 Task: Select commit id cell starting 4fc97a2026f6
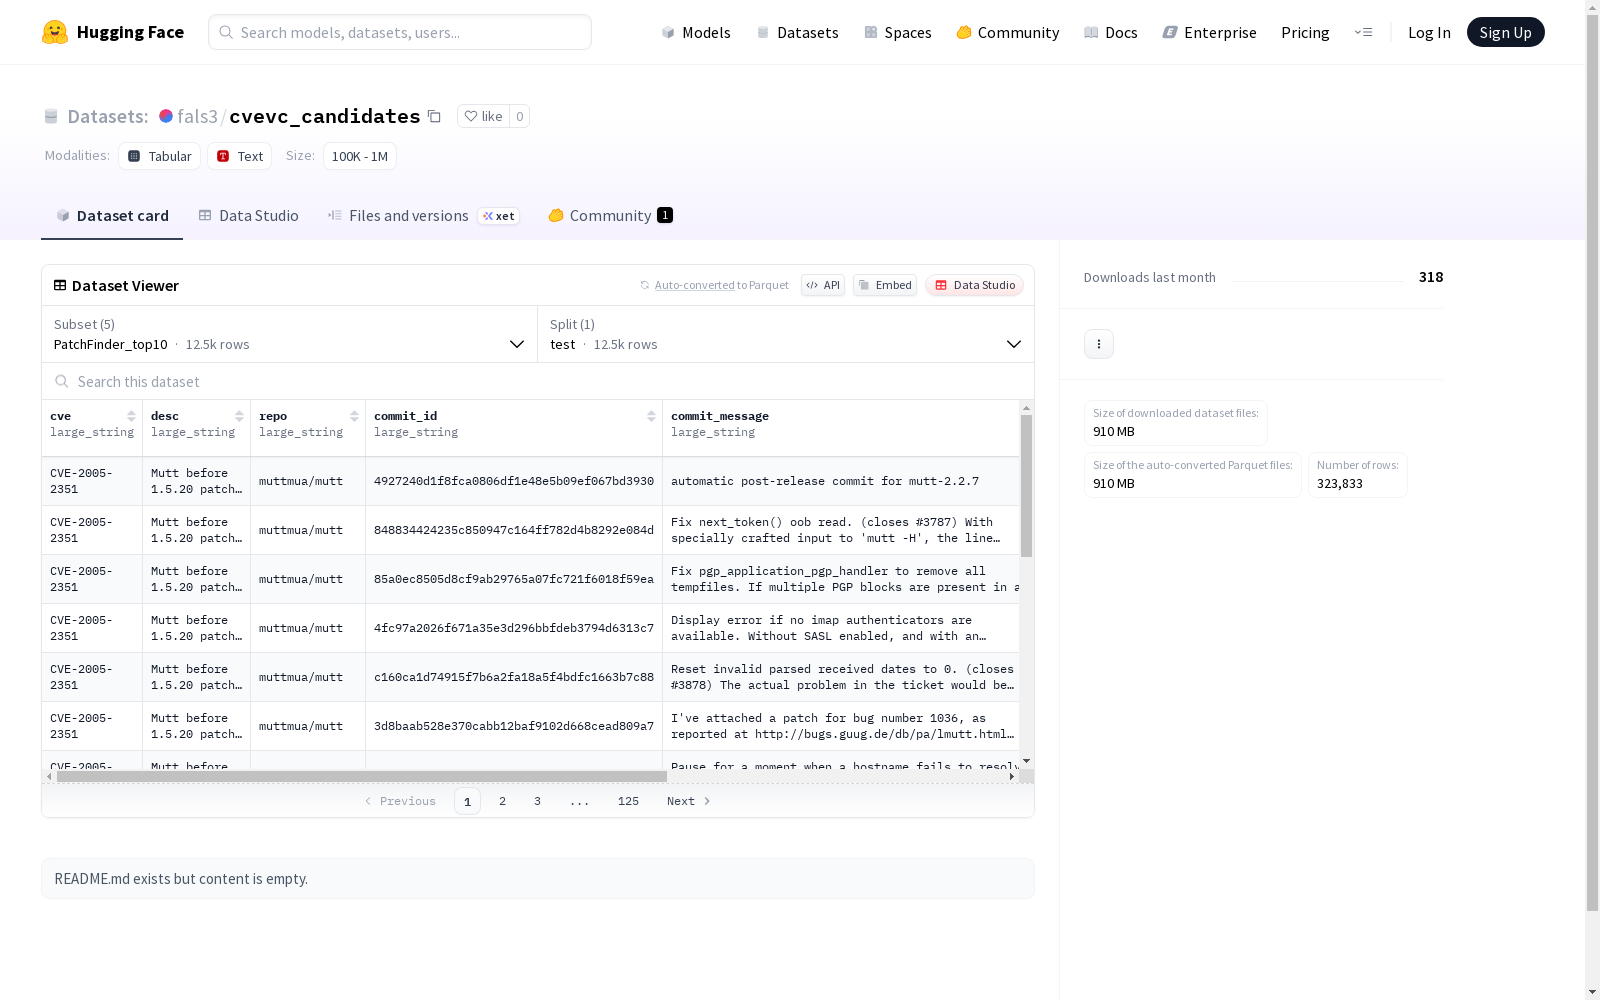click(x=514, y=628)
